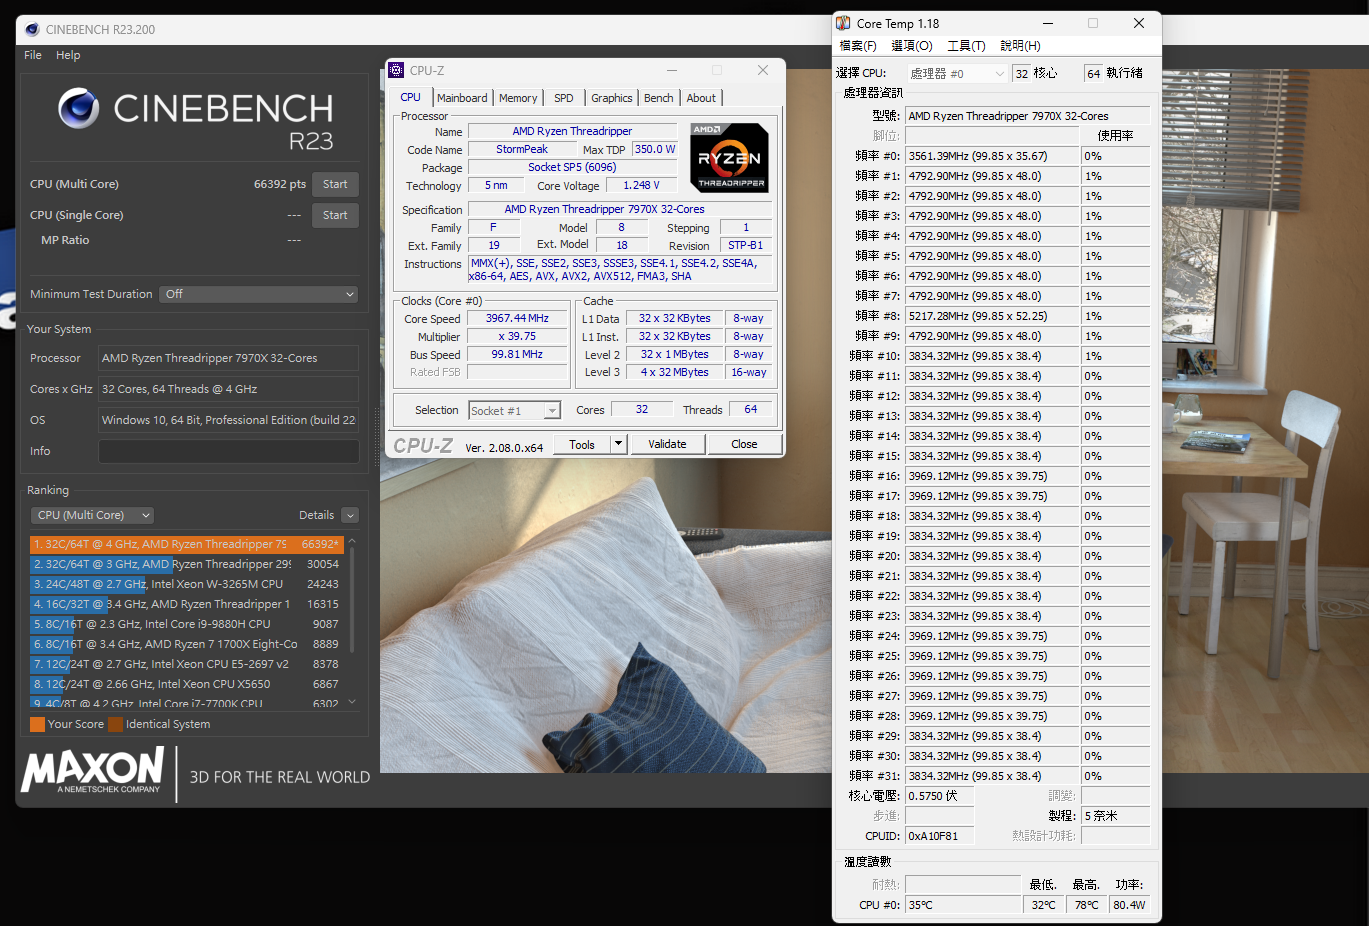The image size is (1369, 926).
Task: Open the CPU (Multi Core) ranking dropdown
Action: pyautogui.click(x=92, y=515)
